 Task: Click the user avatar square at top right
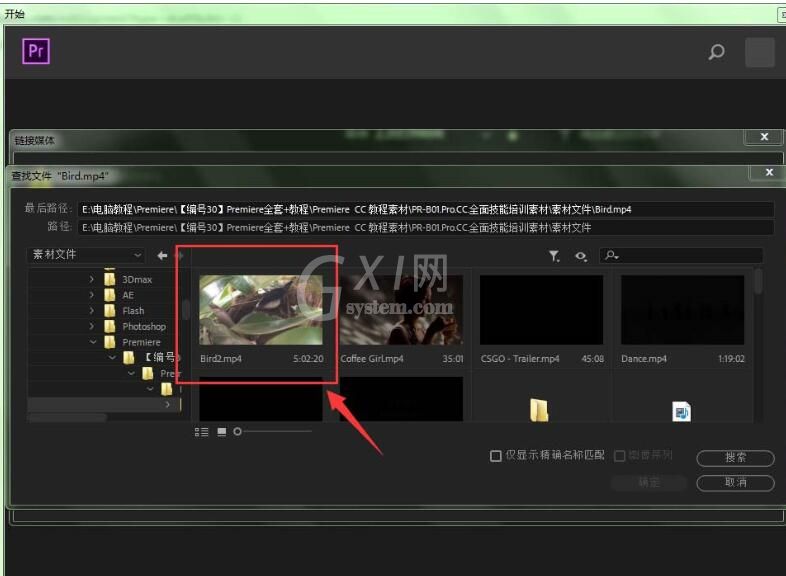[759, 52]
